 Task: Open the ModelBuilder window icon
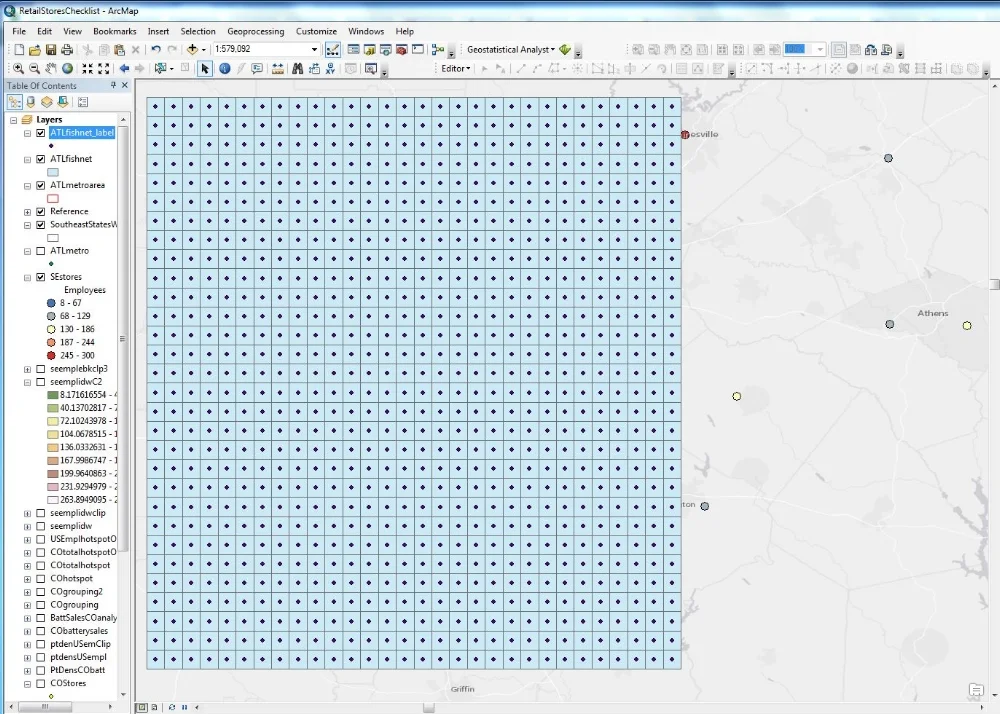tap(438, 50)
